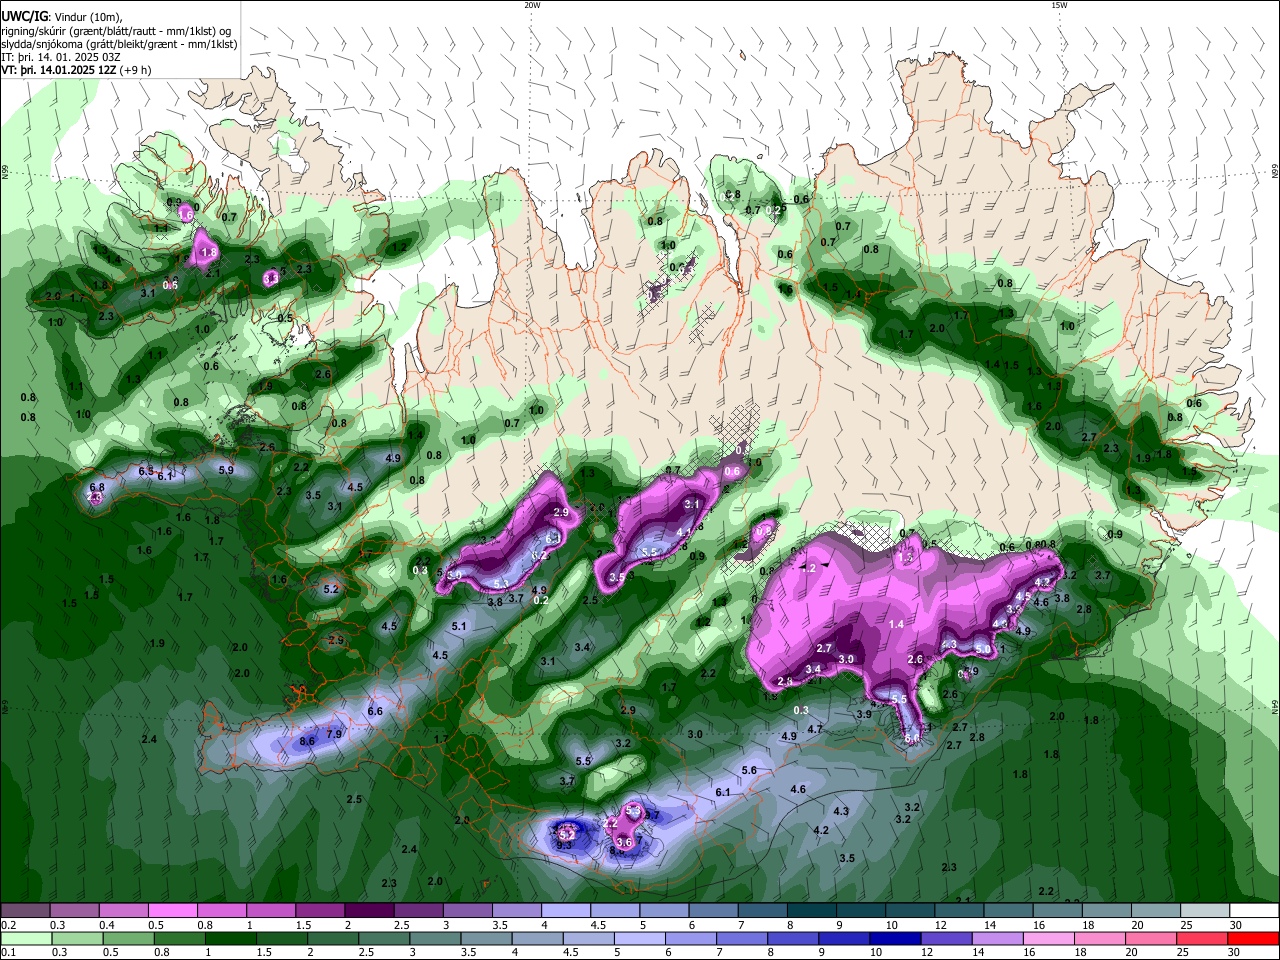The image size is (1280, 960).
Task: Click the '8.6' precipitation value on map
Action: 307,741
